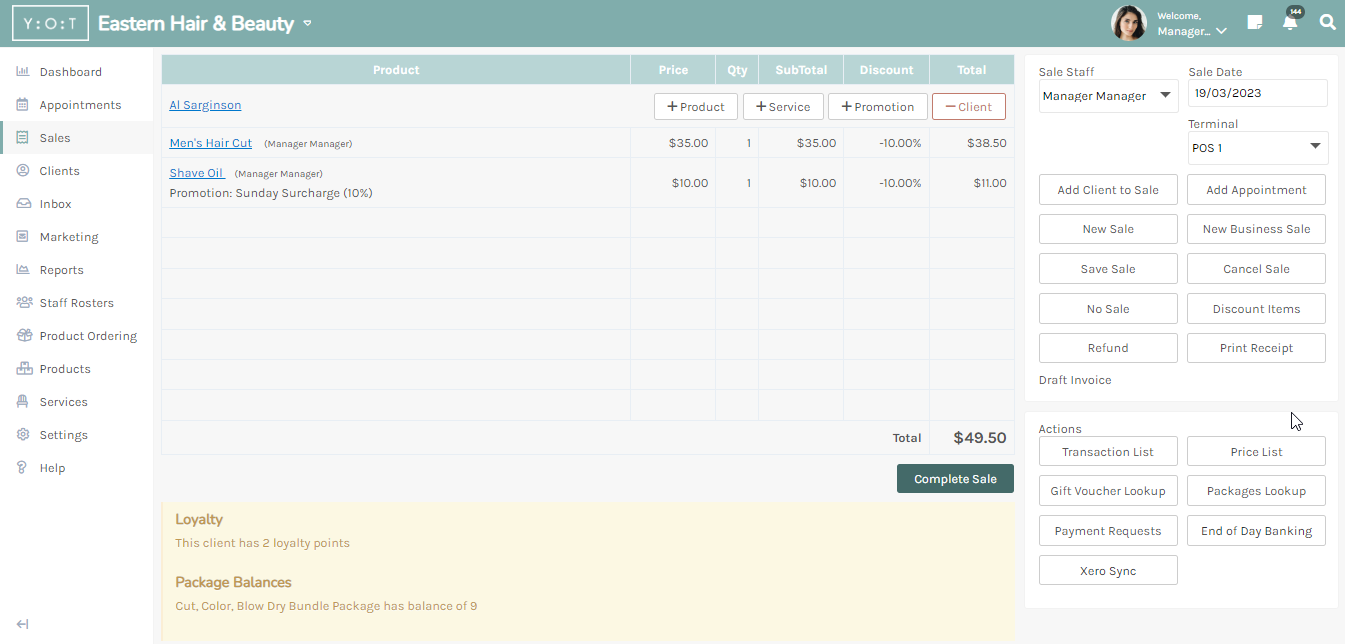1345x644 pixels.
Task: Click the Clients person icon
Action: (23, 171)
